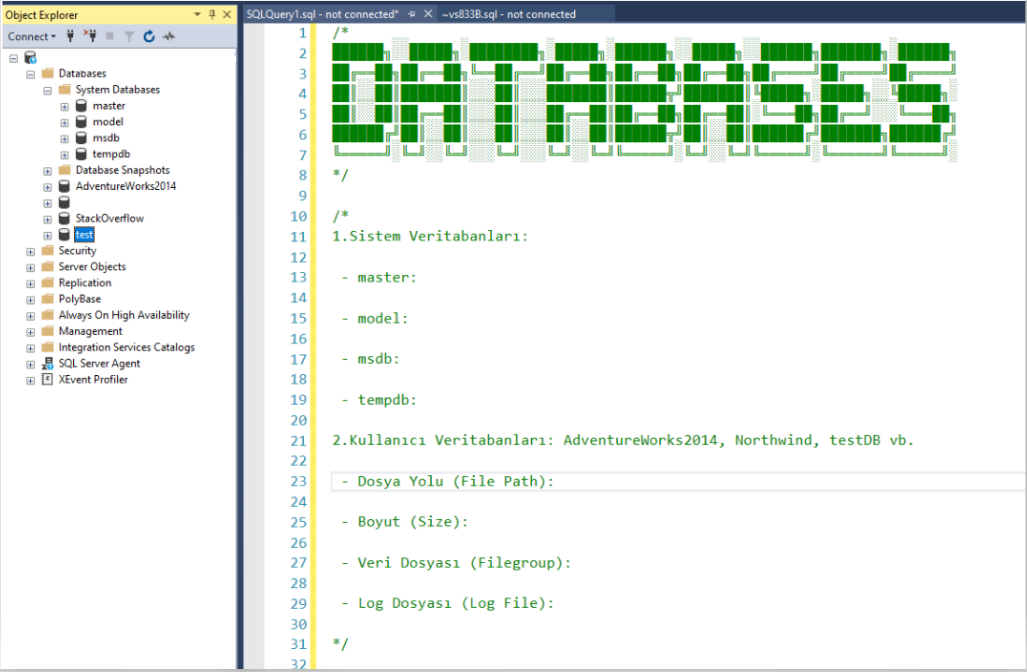The height and width of the screenshot is (672, 1027).
Task: Toggle auto-hide pin on Object Explorer
Action: [212, 15]
